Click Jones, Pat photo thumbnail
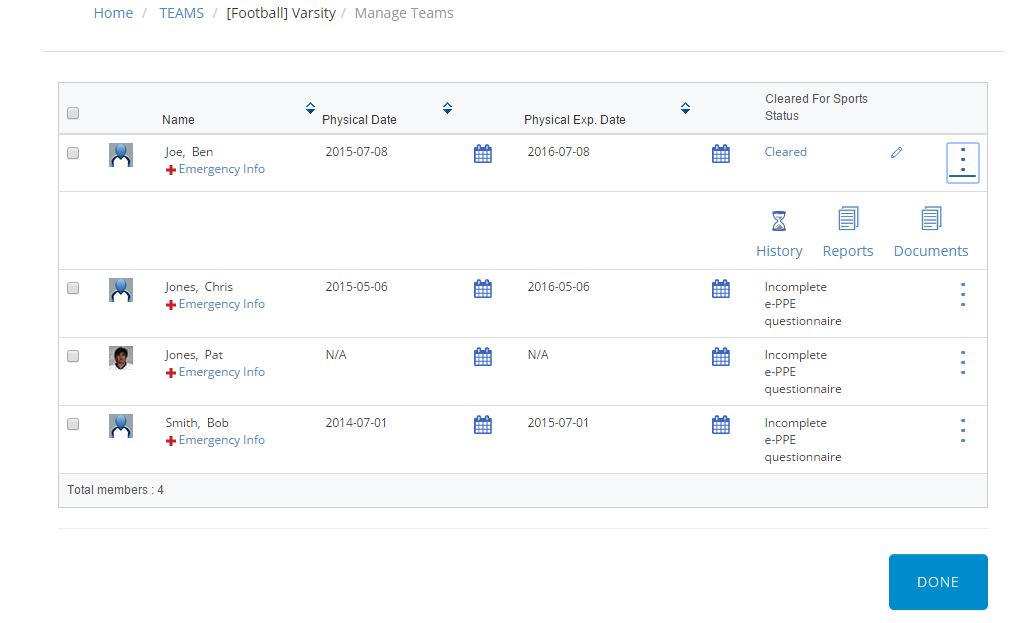This screenshot has height=623, width=1022. pos(121,358)
